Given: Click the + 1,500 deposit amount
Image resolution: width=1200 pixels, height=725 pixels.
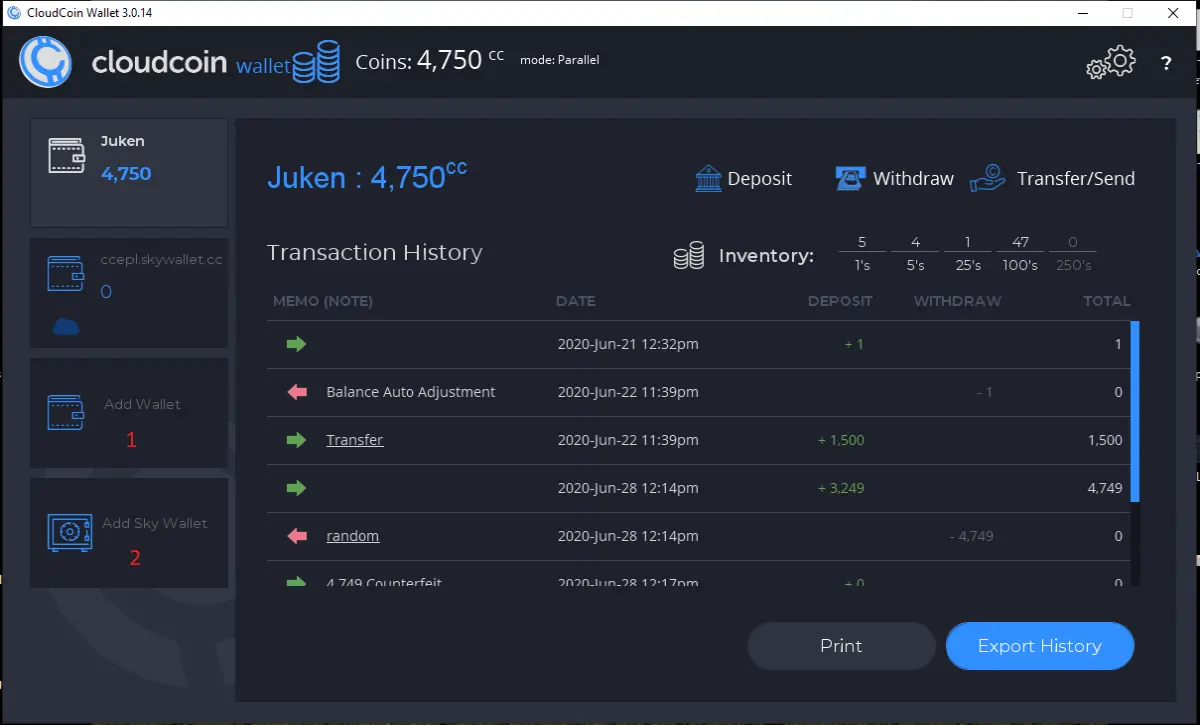Looking at the screenshot, I should pyautogui.click(x=840, y=440).
